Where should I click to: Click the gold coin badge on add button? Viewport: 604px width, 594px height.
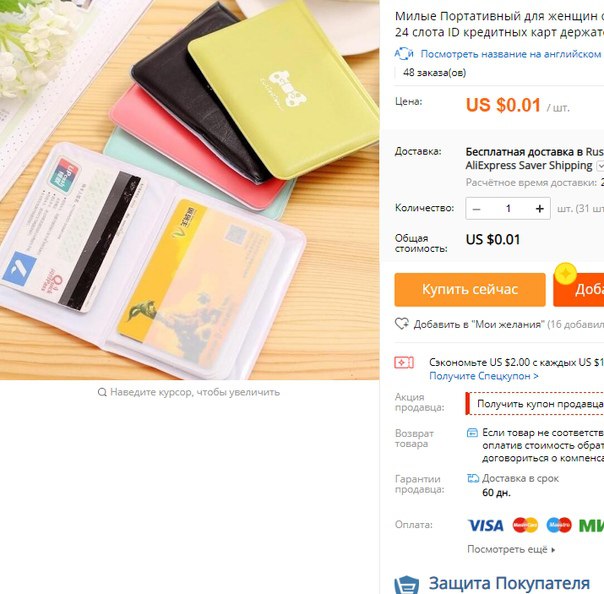tap(565, 274)
